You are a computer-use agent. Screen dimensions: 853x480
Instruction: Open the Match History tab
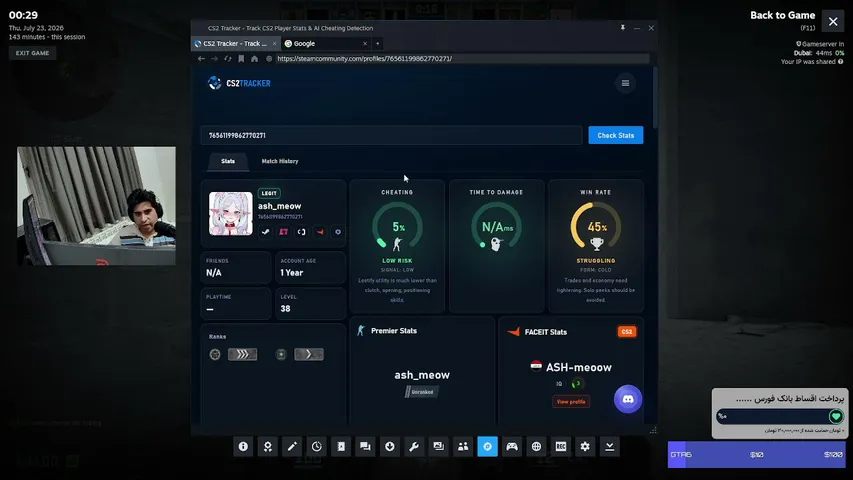coord(280,161)
